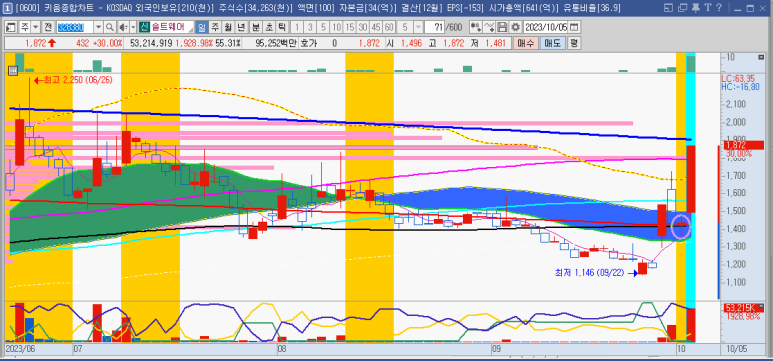773x361 pixels.
Task: Select the 년 yearly period button
Action: coord(242,27)
